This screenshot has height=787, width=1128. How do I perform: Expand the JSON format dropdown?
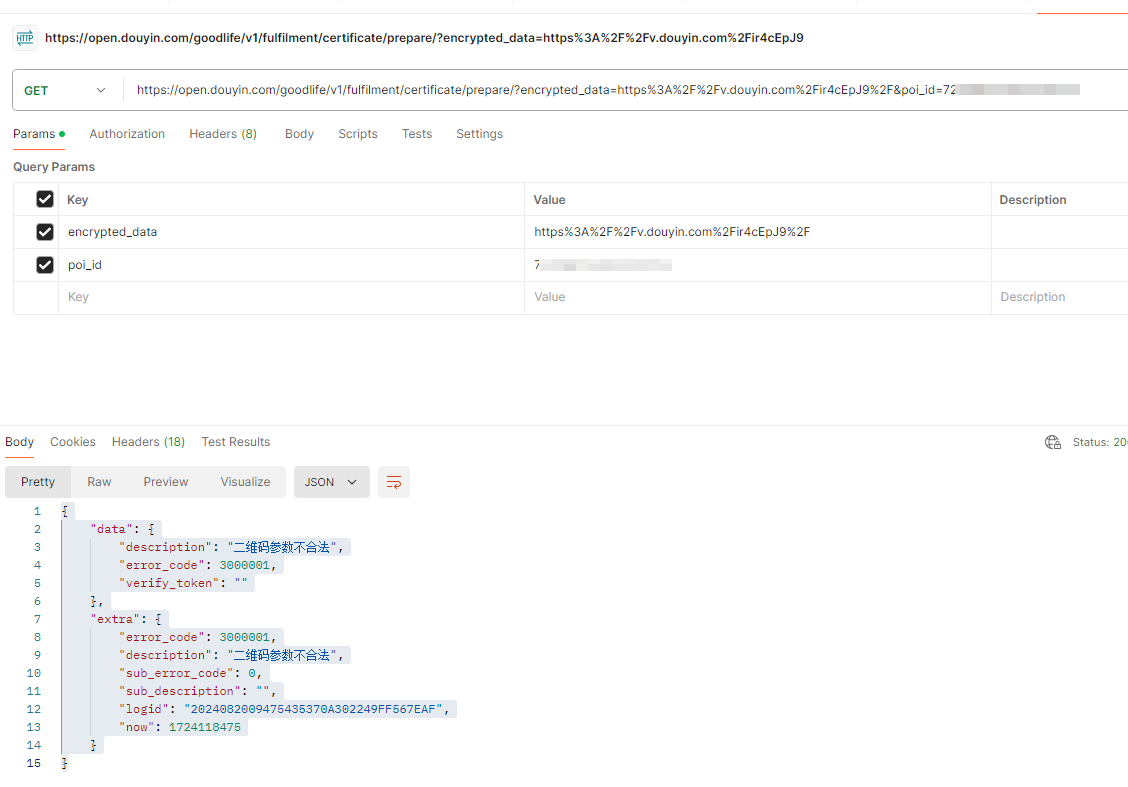(331, 482)
